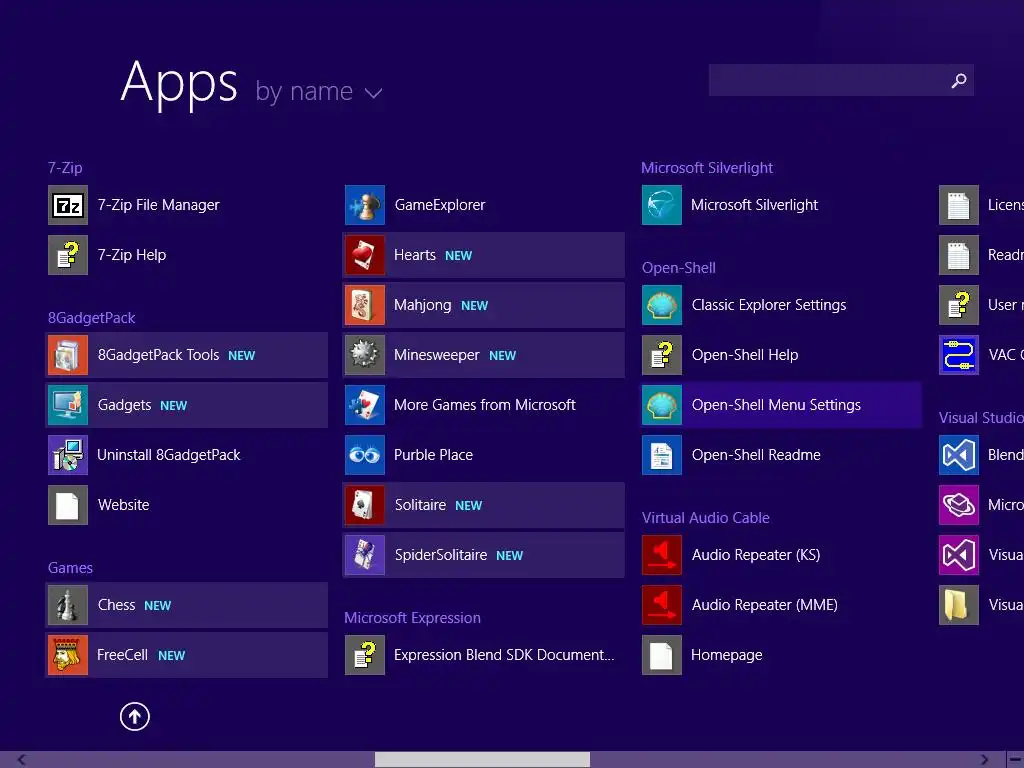Click 'More Games from Microsoft' label
The height and width of the screenshot is (768, 1024).
pos(485,405)
